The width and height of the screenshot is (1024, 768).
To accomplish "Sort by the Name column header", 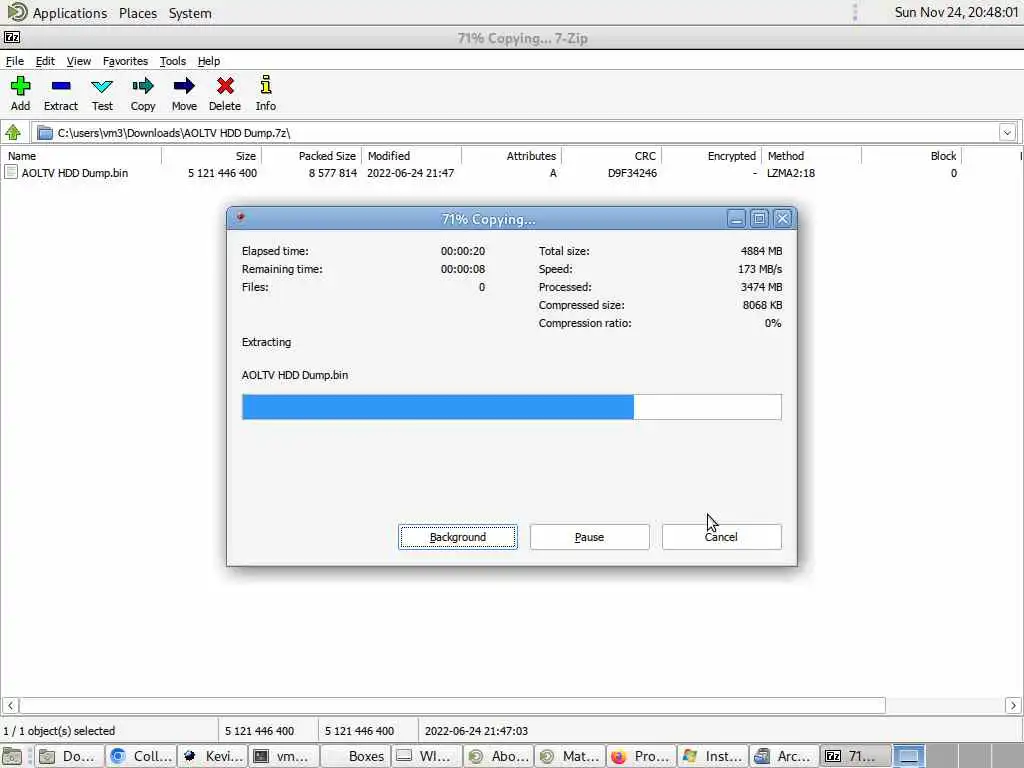I will [81, 155].
